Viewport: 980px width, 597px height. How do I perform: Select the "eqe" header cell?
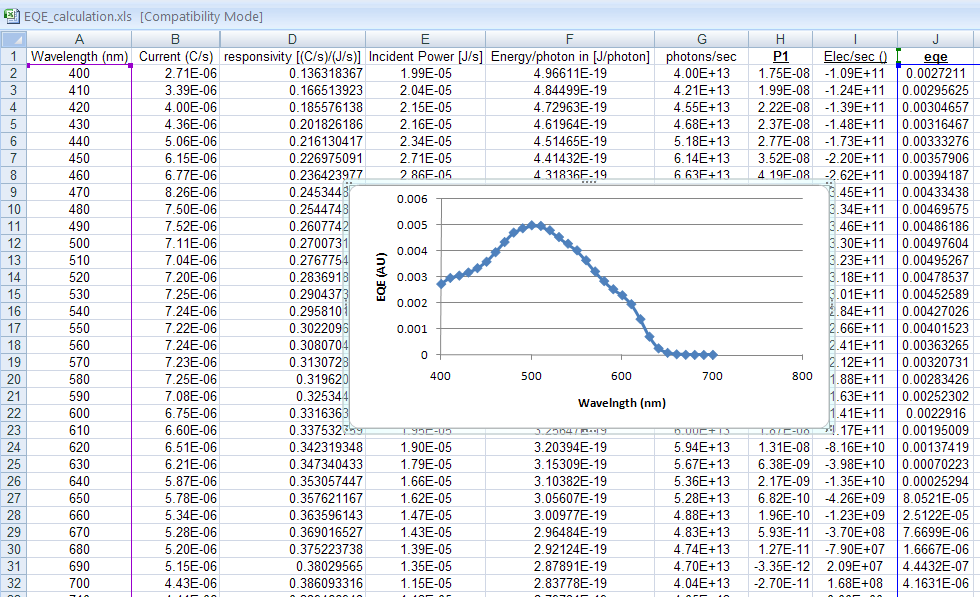[935, 57]
